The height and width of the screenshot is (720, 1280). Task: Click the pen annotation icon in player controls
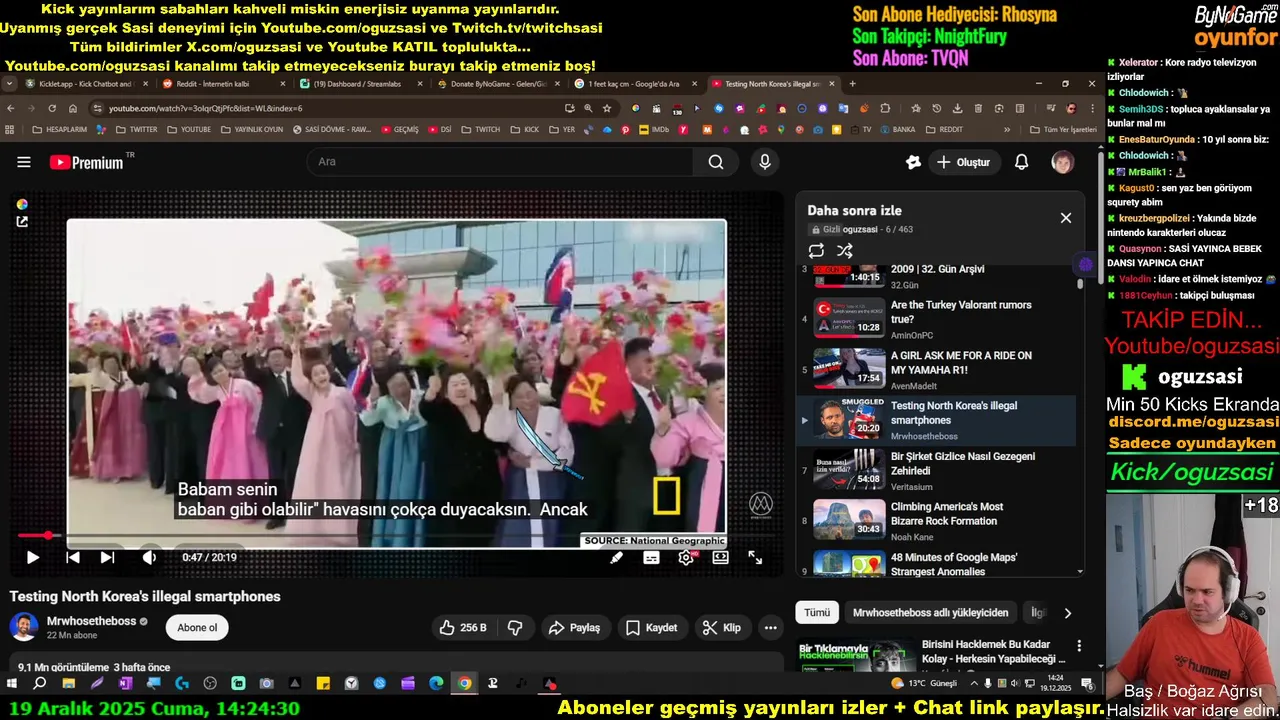pos(616,558)
